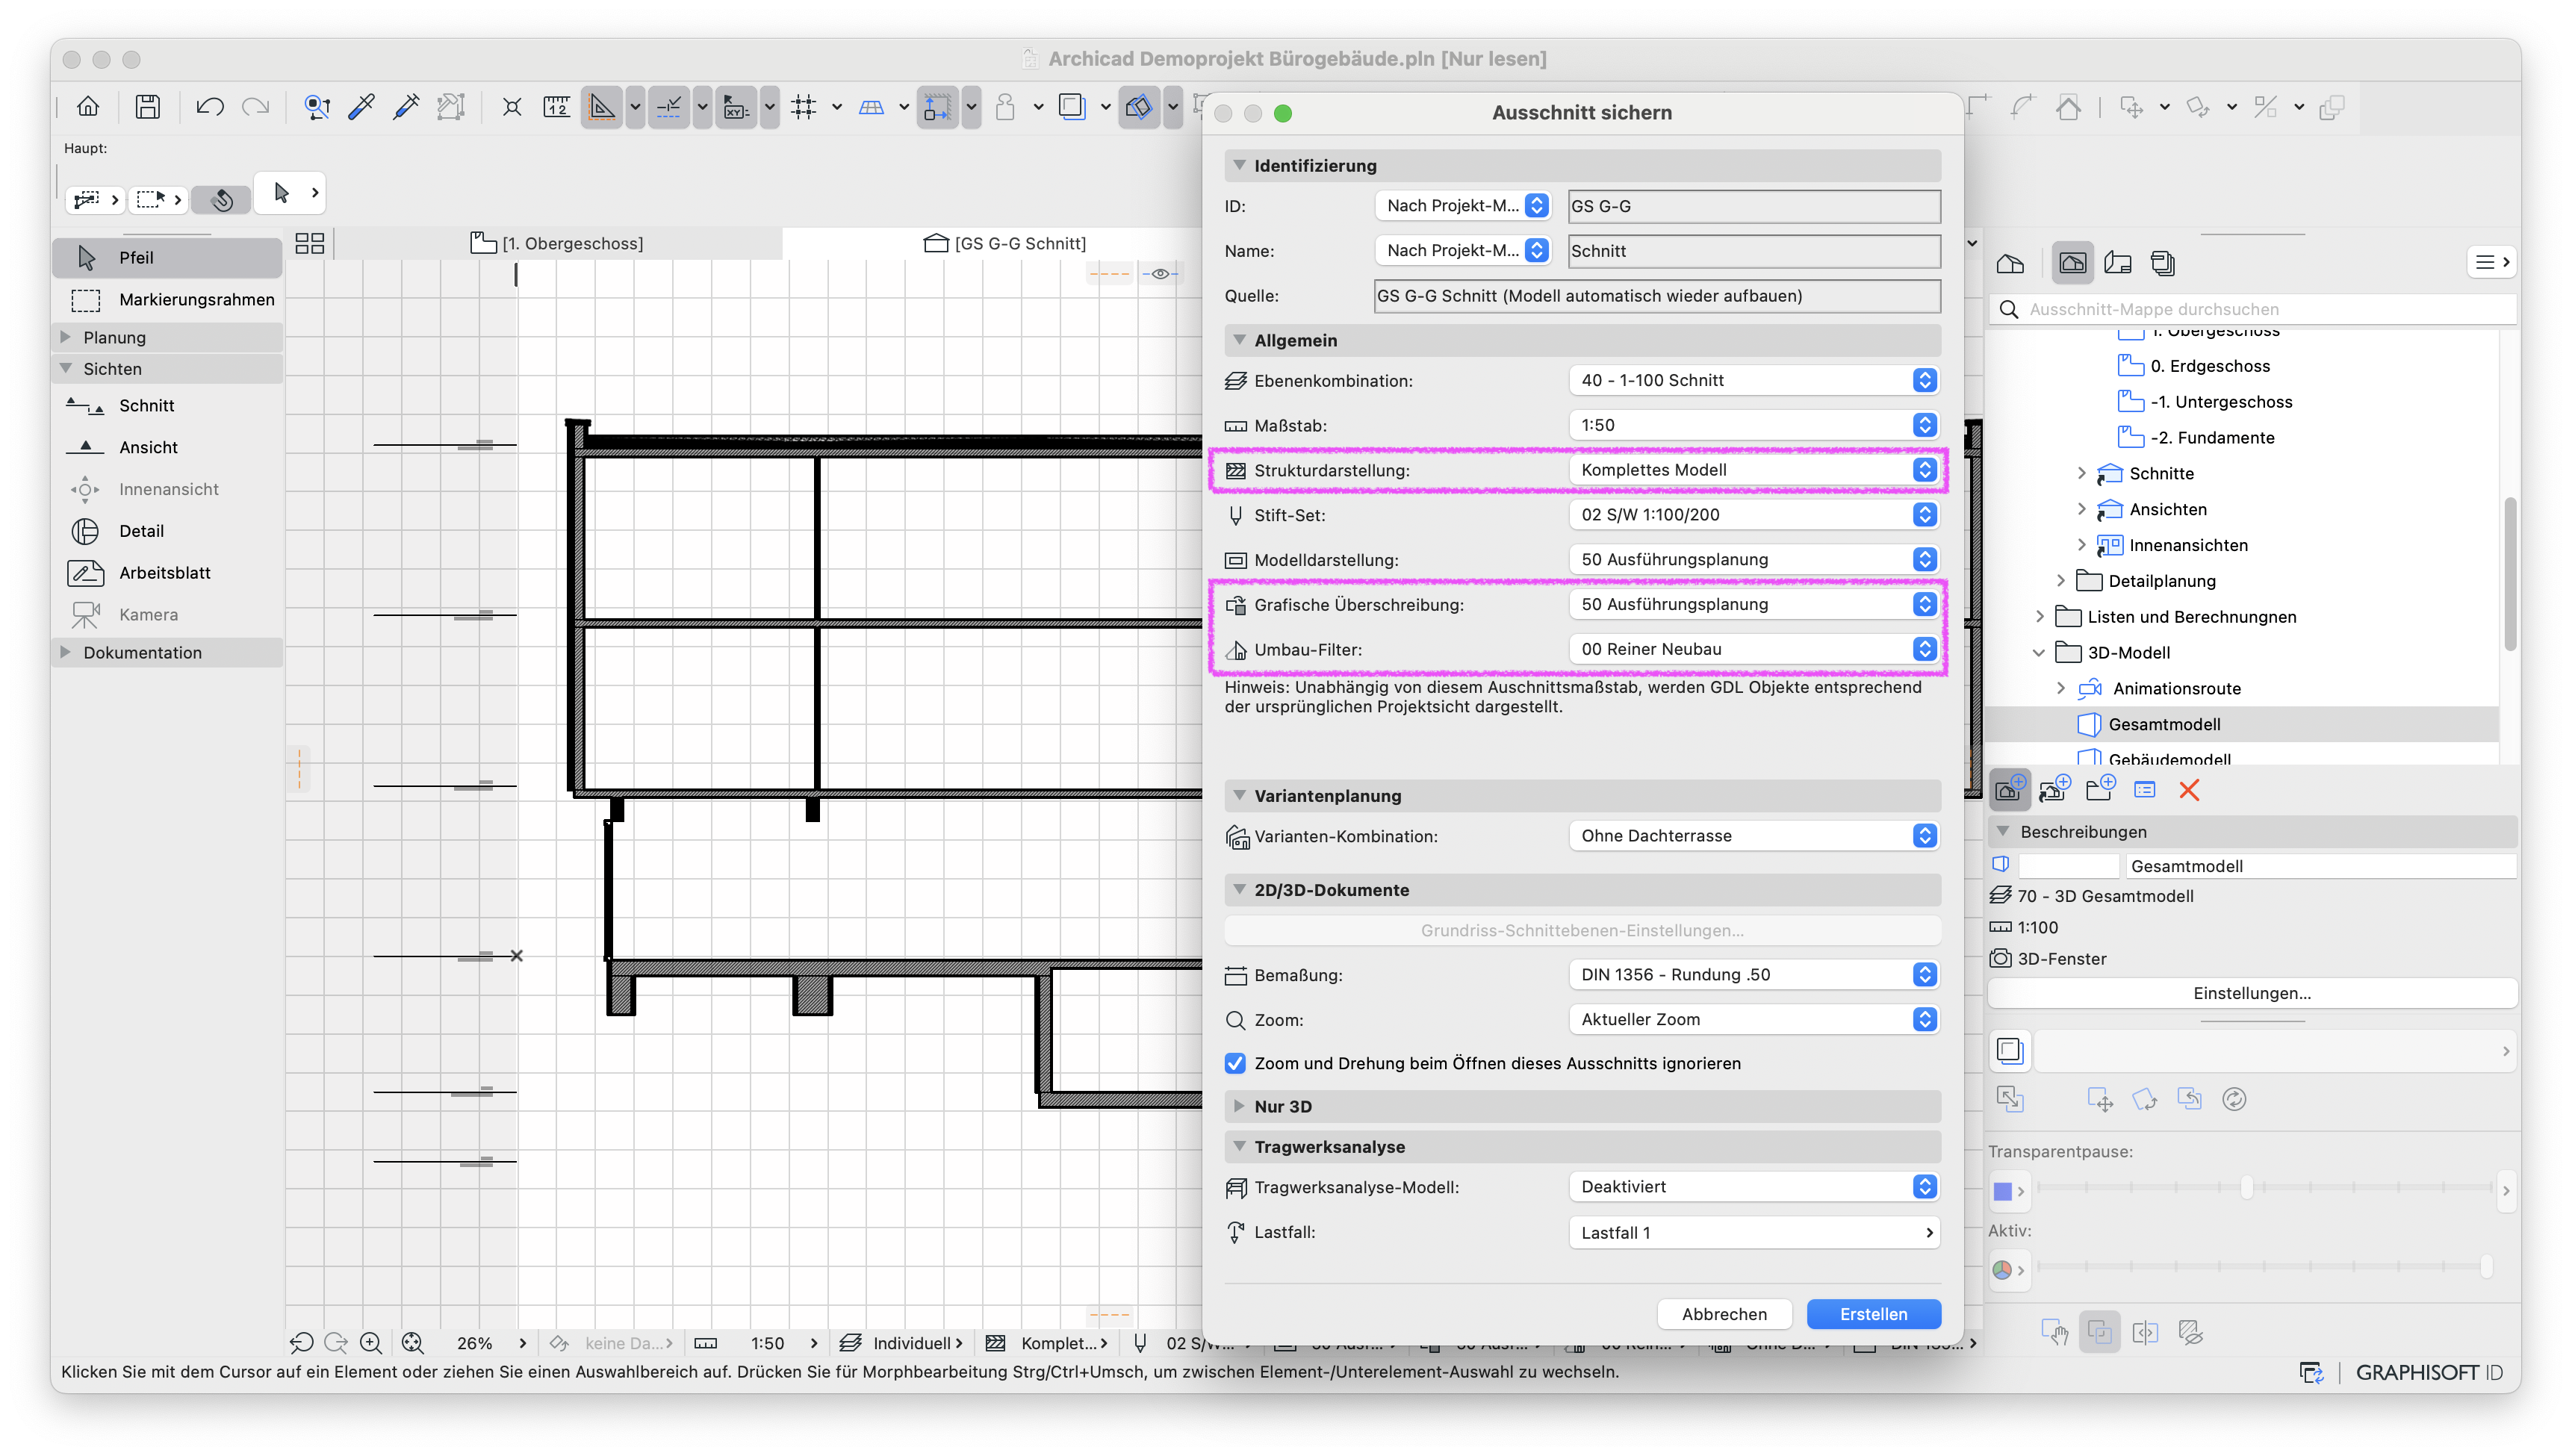Open the Grafische Überschreibung dropdown
2572x1456 pixels.
(1754, 604)
